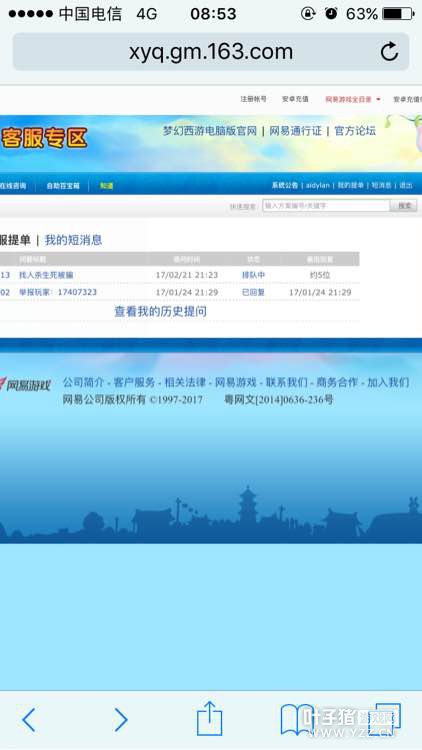This screenshot has width=422, height=750.
Task: Click the 排队中 status
Action: coord(253,275)
